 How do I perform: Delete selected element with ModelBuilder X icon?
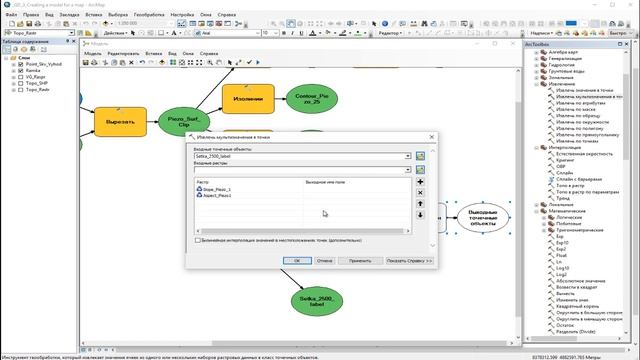pos(131,62)
